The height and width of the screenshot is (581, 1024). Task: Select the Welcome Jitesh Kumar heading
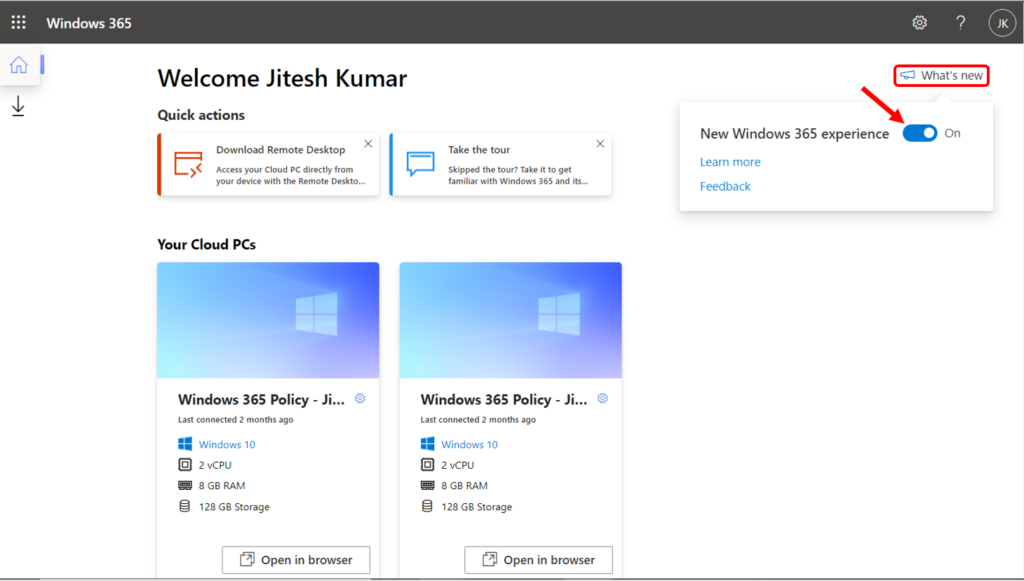(x=282, y=78)
